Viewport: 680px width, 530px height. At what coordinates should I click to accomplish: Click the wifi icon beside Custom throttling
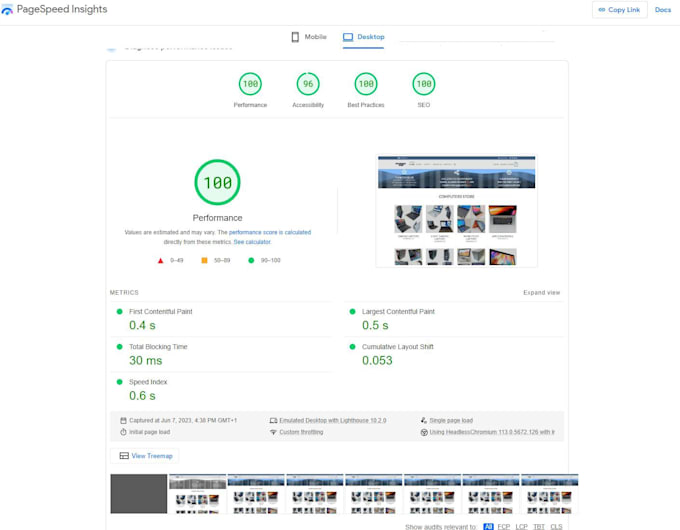273,432
